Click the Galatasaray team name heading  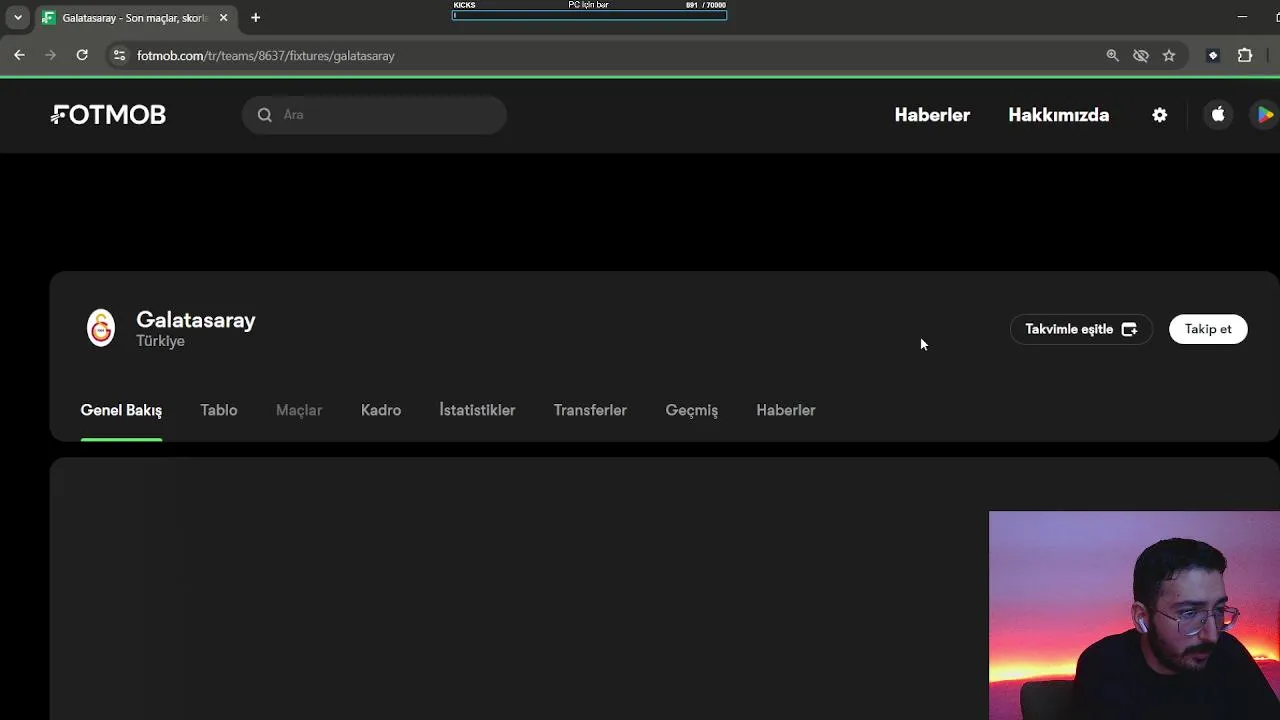click(x=196, y=320)
